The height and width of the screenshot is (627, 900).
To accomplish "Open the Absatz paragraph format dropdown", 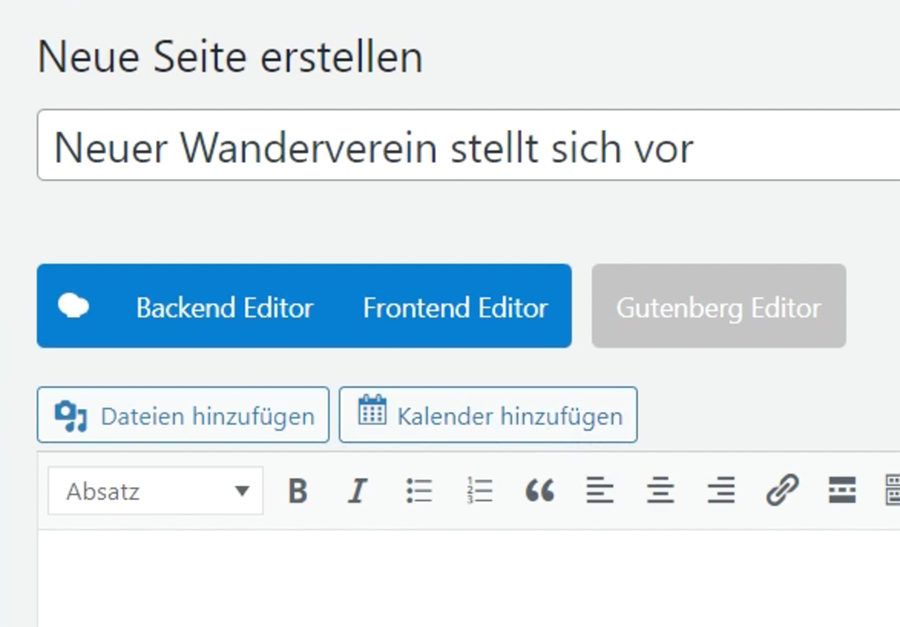I will [x=156, y=491].
